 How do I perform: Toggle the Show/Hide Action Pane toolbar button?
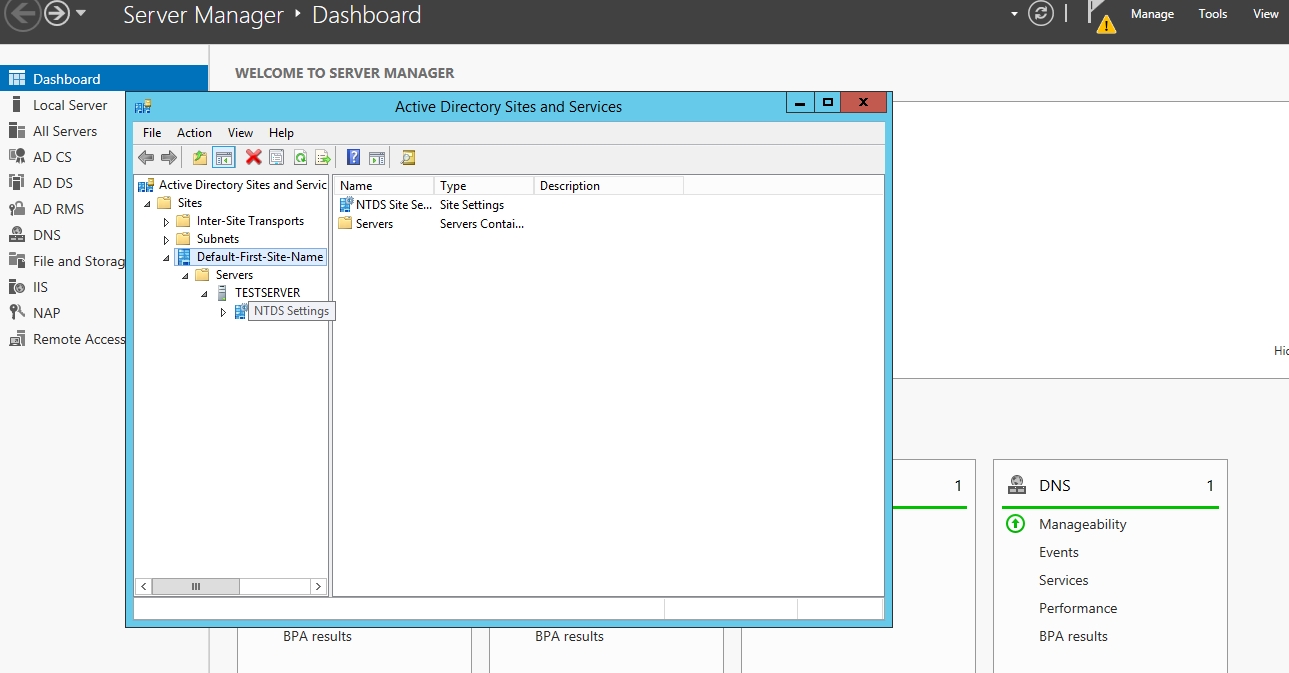[x=376, y=157]
